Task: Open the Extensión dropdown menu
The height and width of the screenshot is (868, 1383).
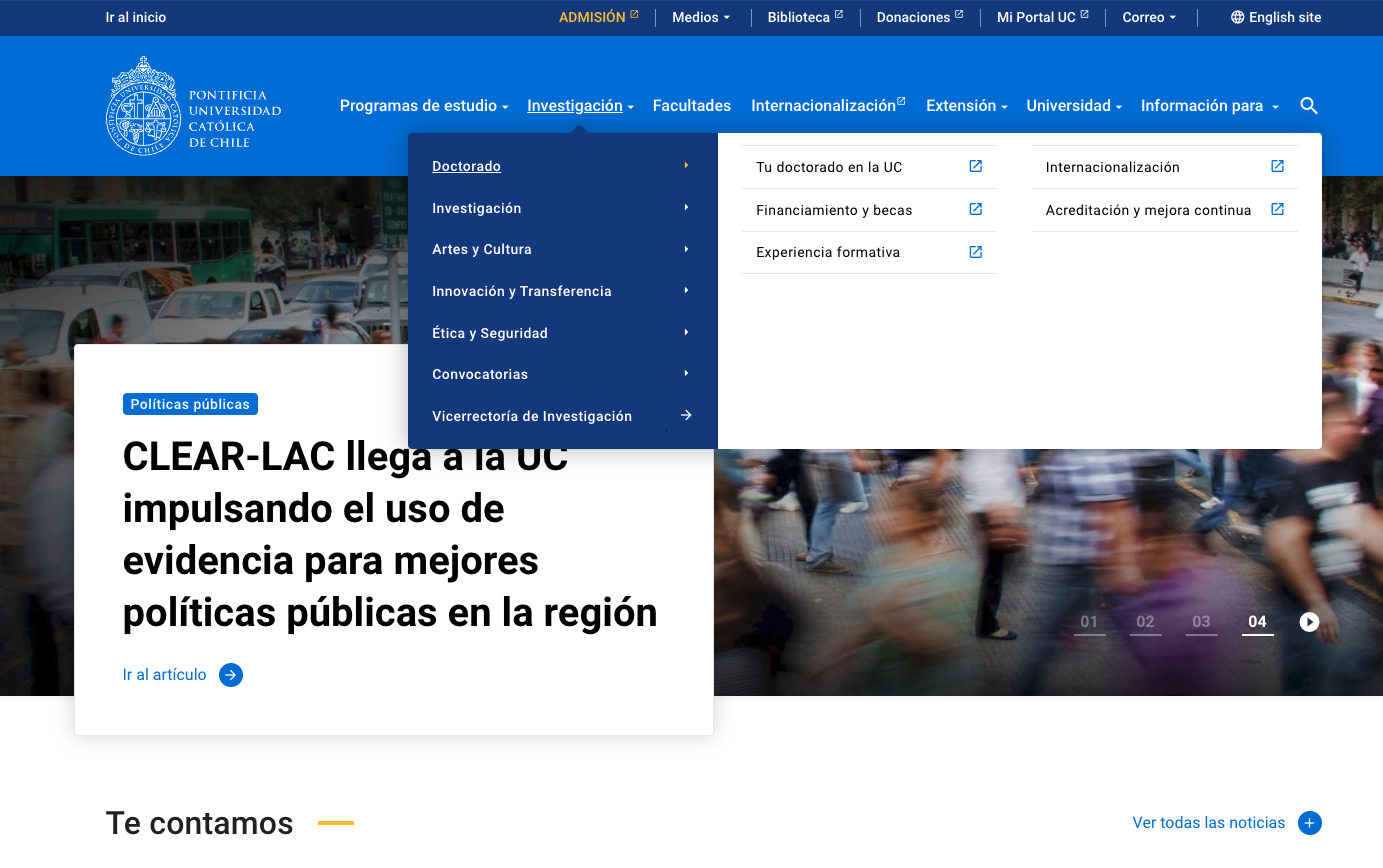Action: [966, 106]
